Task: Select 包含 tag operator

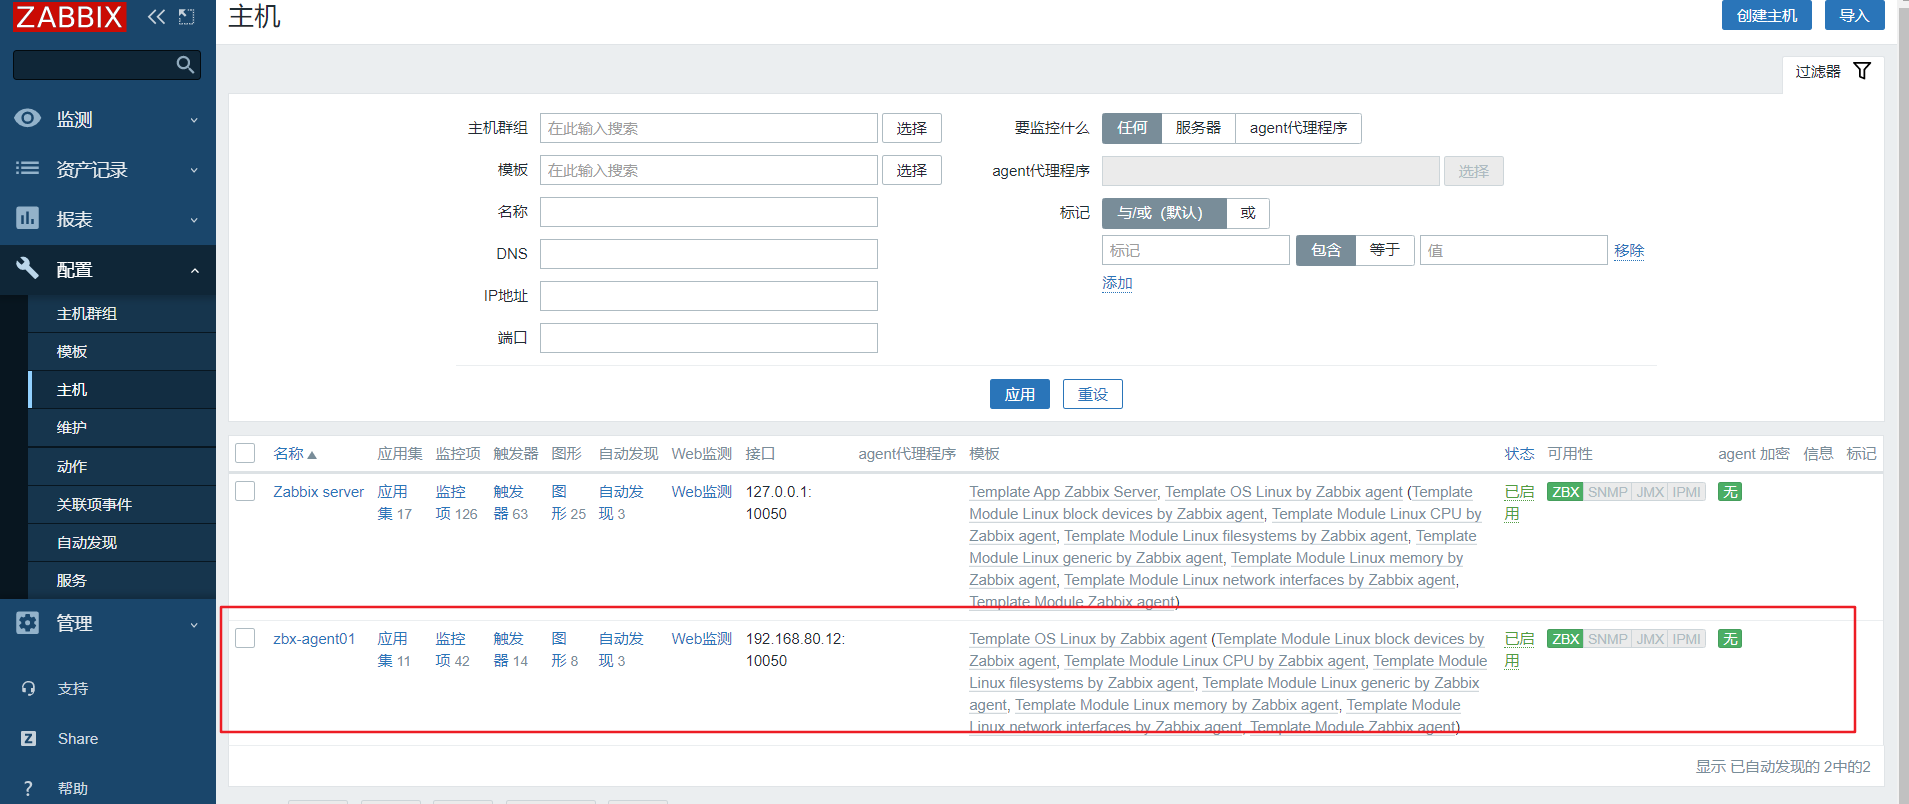Action: (1326, 250)
